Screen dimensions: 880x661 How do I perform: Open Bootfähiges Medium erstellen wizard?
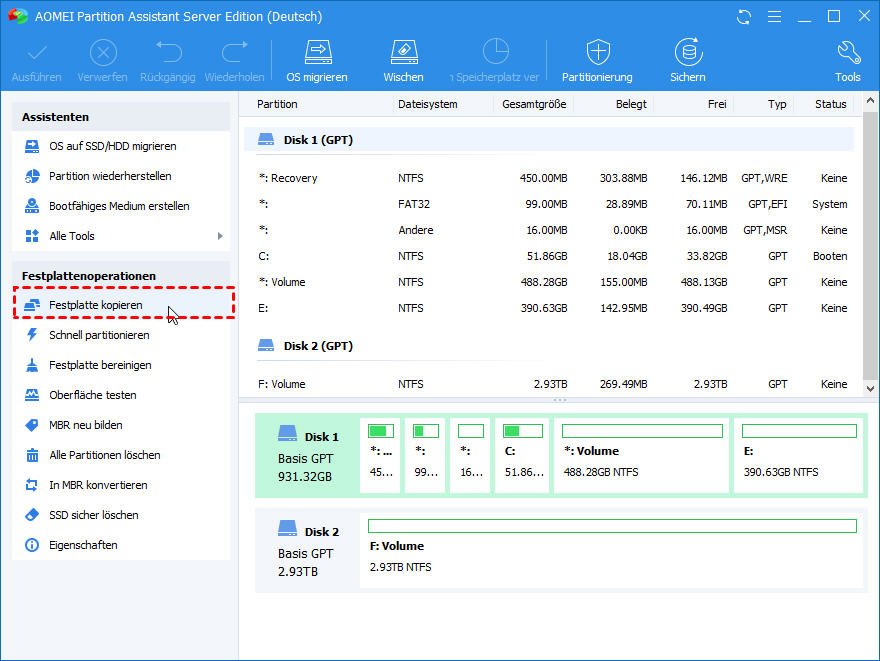click(119, 206)
